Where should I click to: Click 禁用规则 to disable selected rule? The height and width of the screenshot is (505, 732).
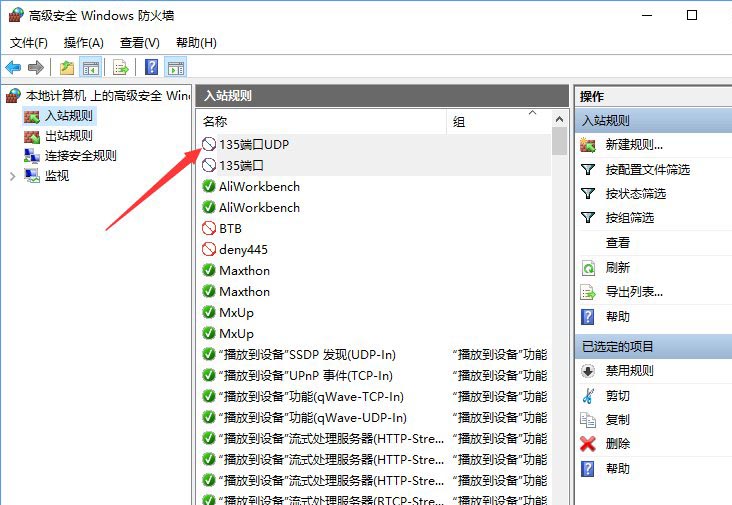pos(629,370)
